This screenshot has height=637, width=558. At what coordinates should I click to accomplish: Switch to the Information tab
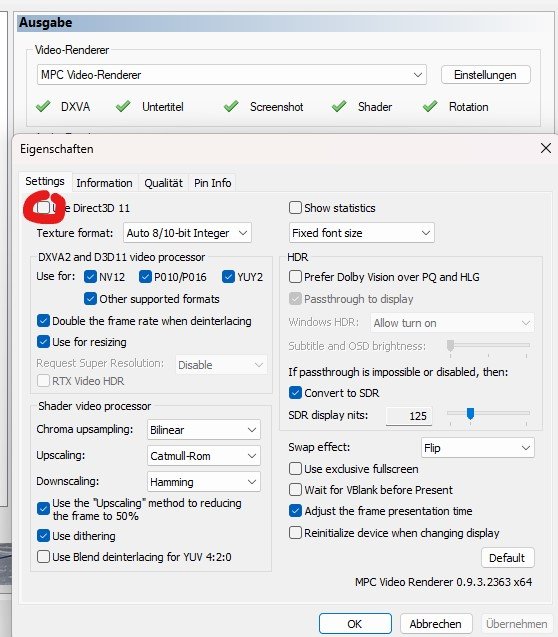104,183
